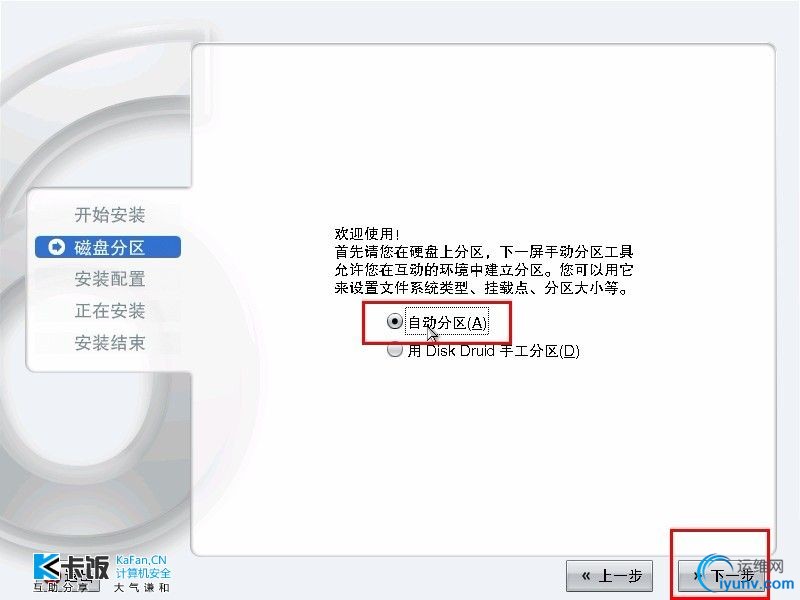Open the 开始安装 step in the sidebar
The width and height of the screenshot is (800, 600).
(110, 215)
